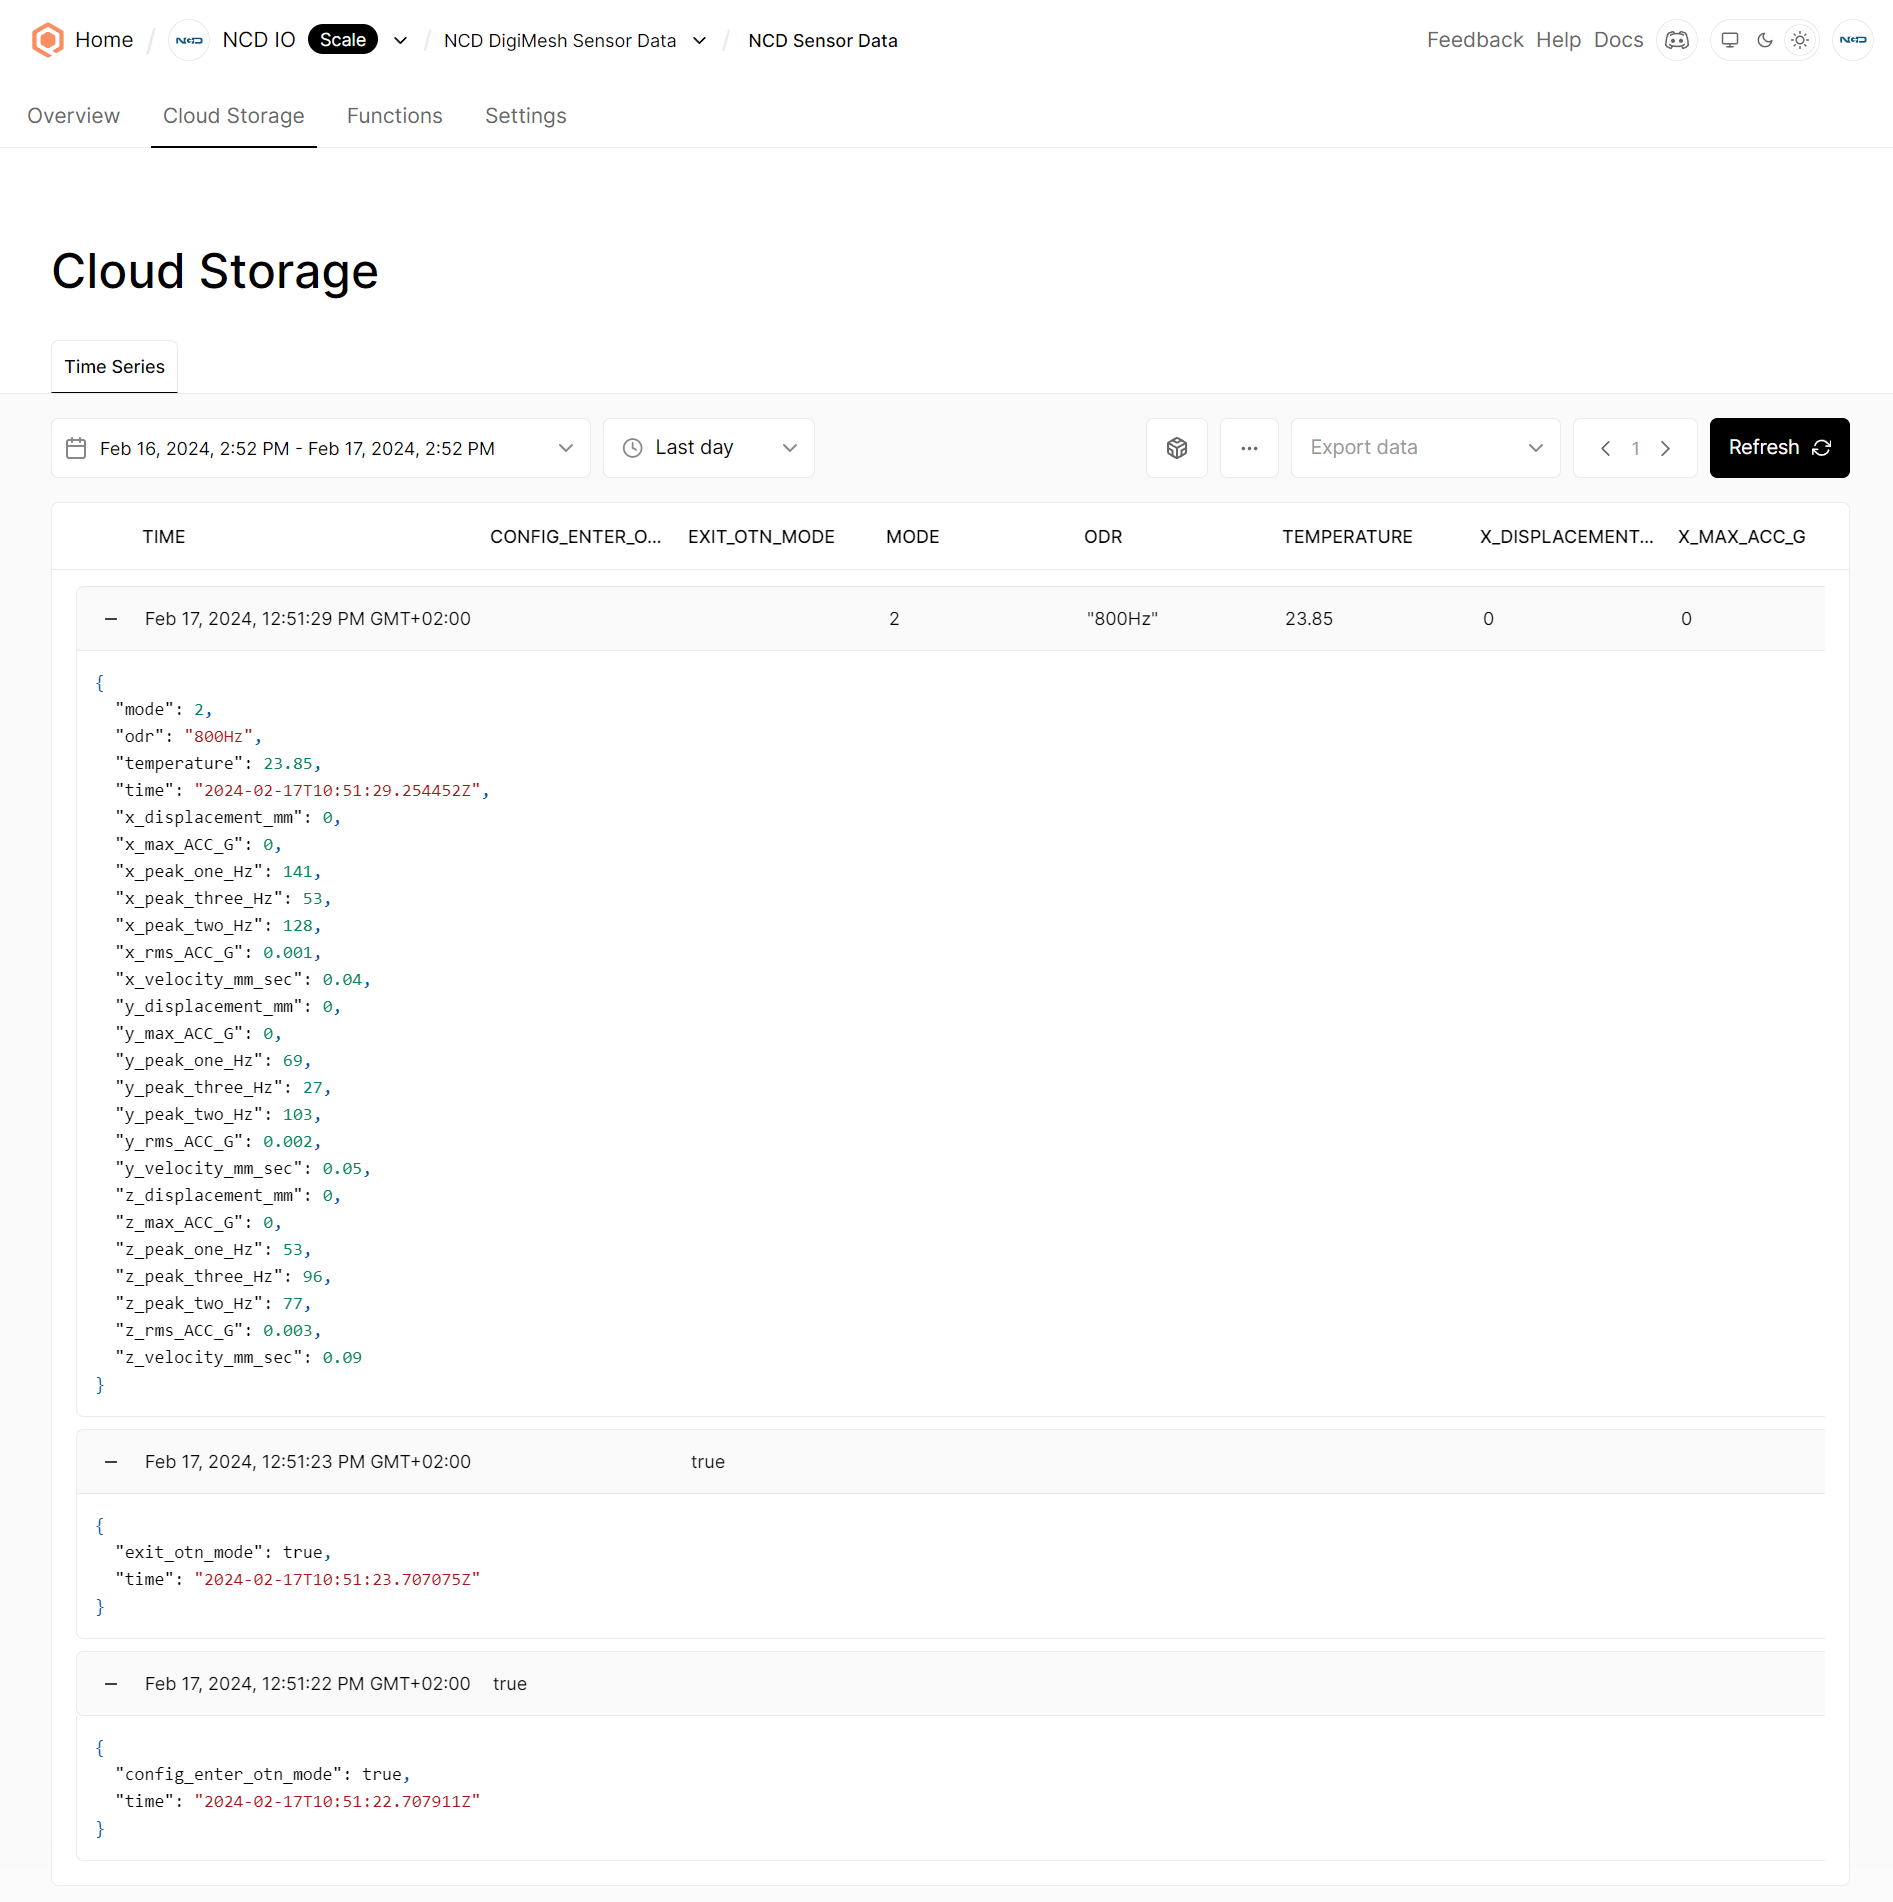The height and width of the screenshot is (1902, 1893).
Task: Open the Docs link
Action: [x=1618, y=40]
